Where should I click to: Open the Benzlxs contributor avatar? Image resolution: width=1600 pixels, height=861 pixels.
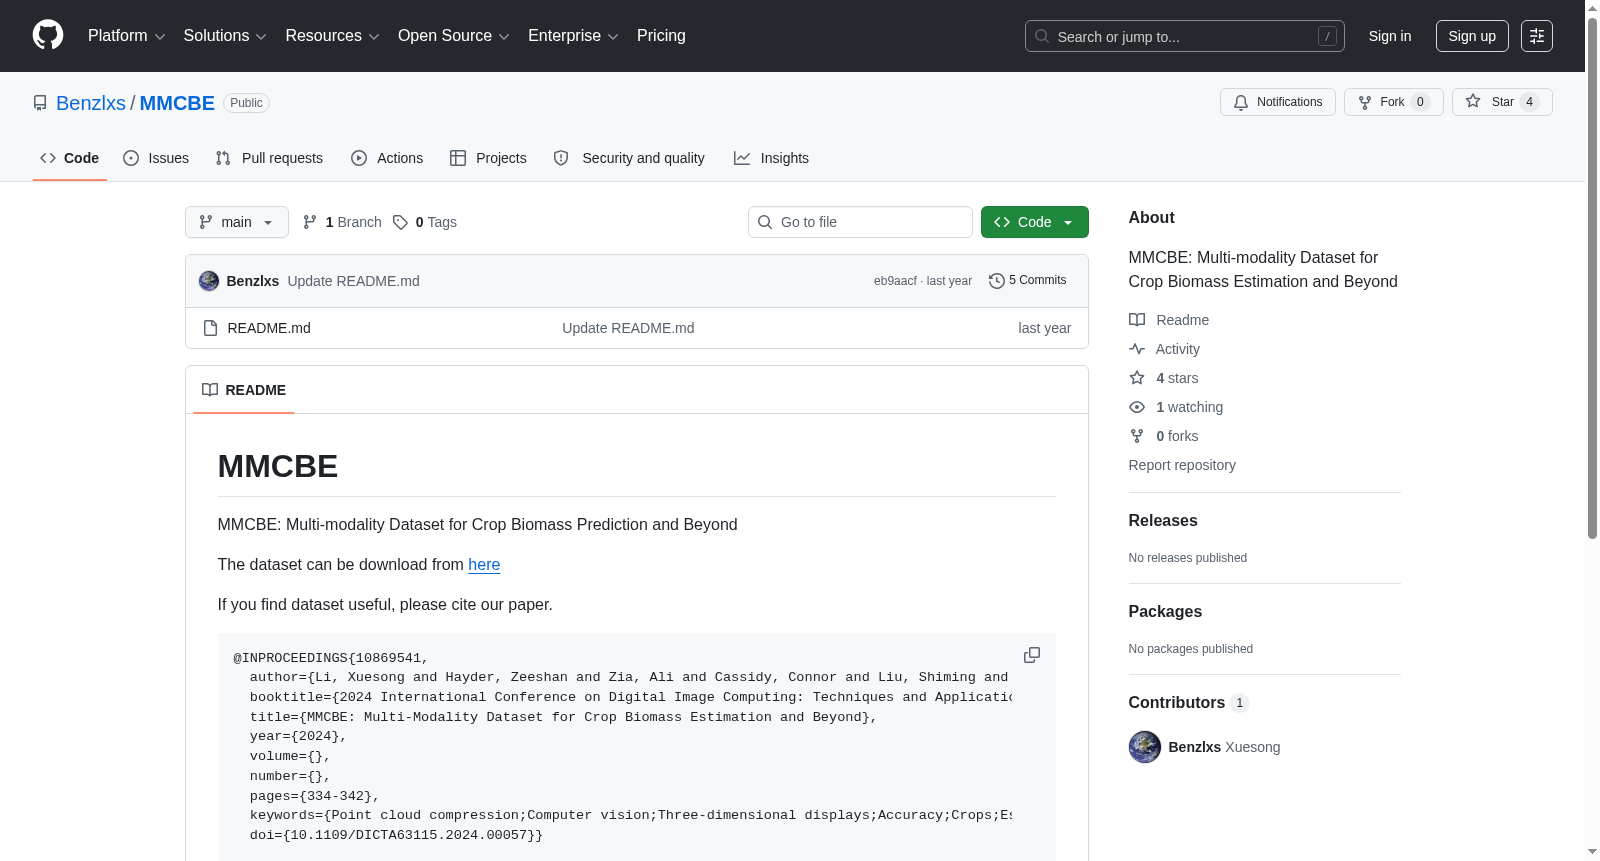(1145, 747)
